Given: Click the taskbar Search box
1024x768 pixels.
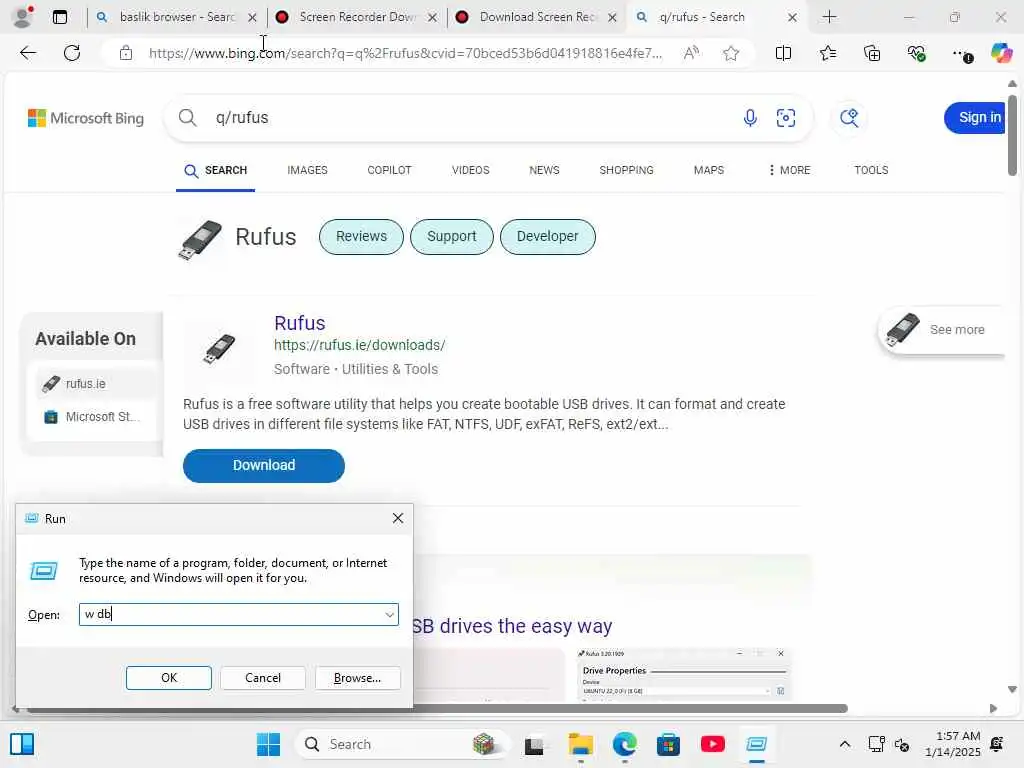Looking at the screenshot, I should coord(400,744).
